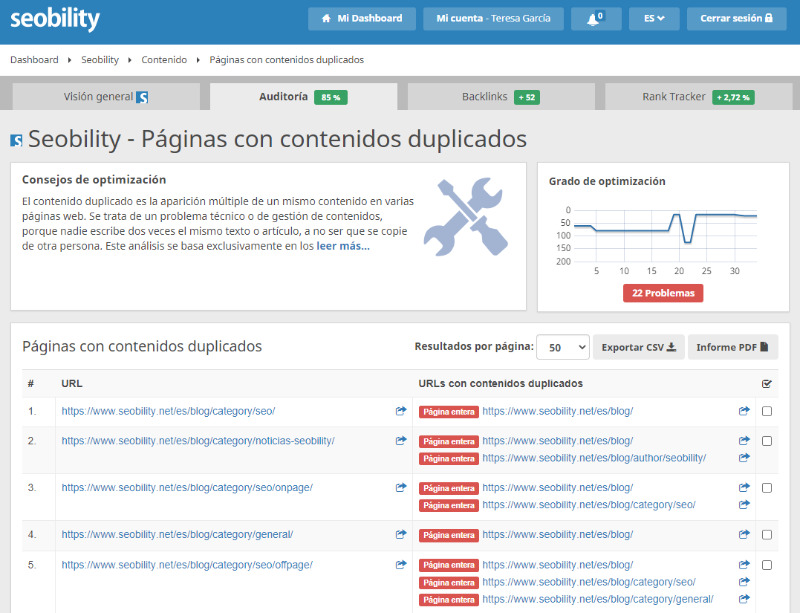Click Informe PDF button
Viewport: 800px width, 613px height.
tap(733, 347)
